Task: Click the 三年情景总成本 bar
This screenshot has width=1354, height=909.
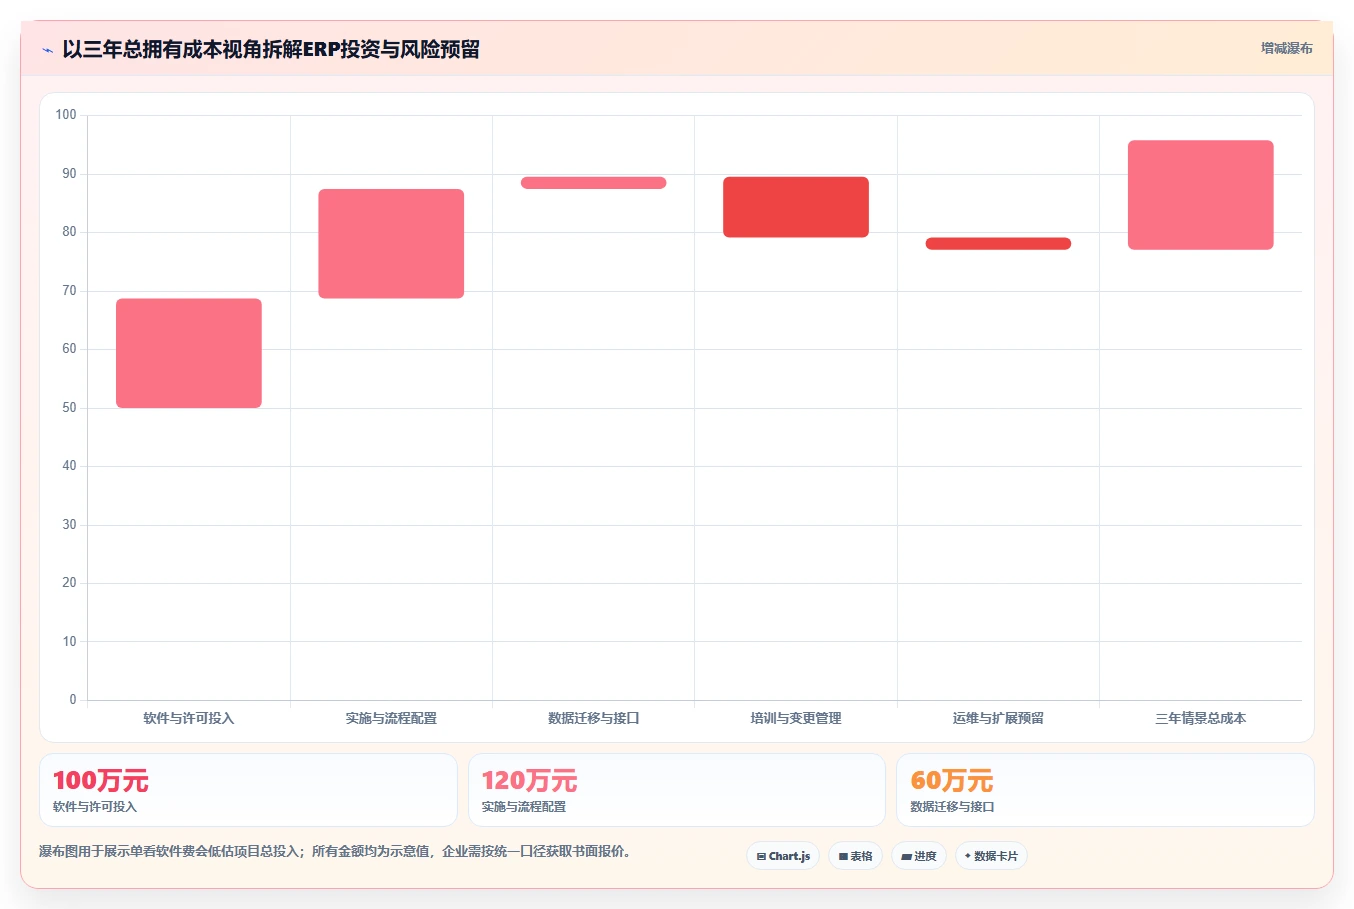Action: coord(1201,195)
